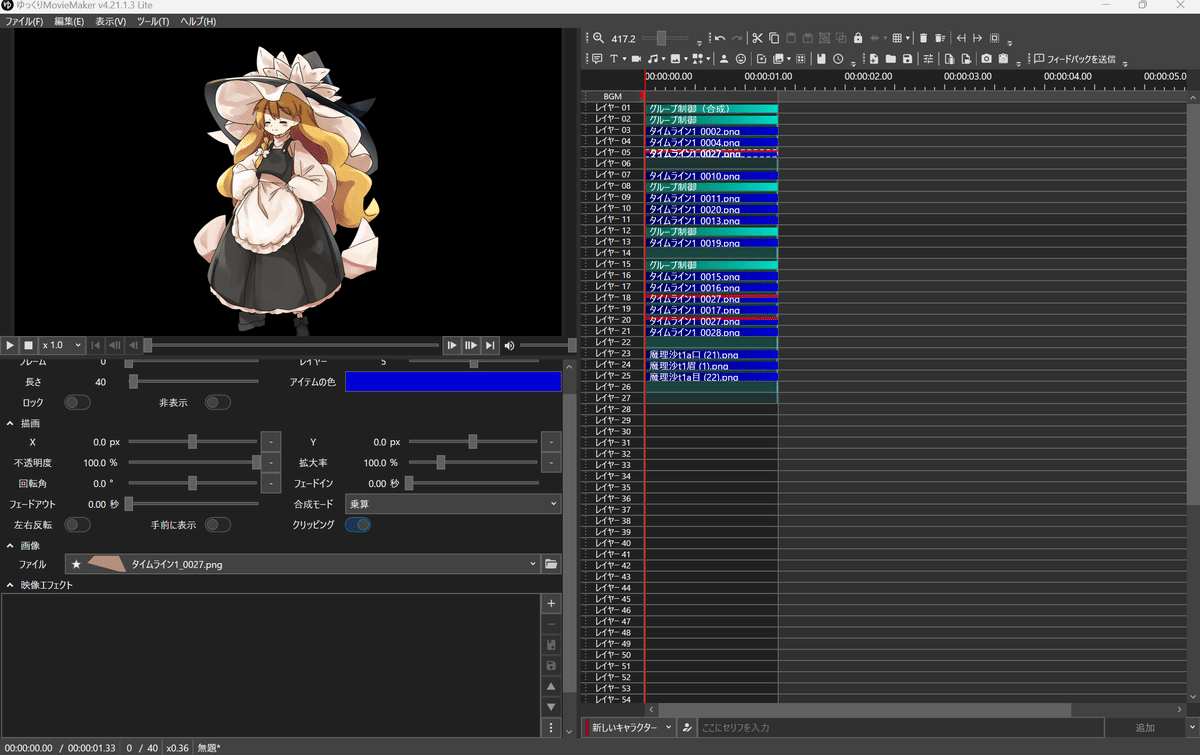Add a video item with camera icon

pyautogui.click(x=636, y=59)
